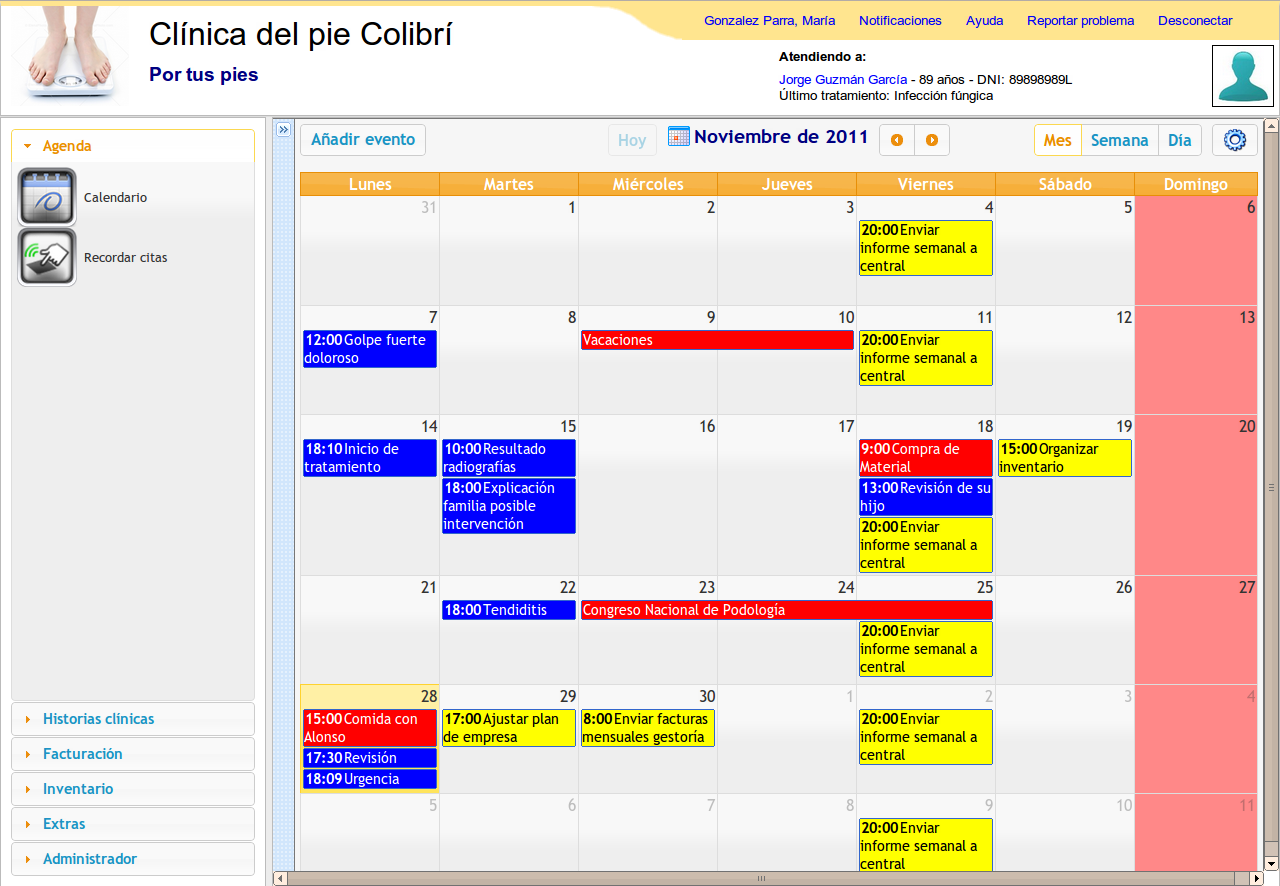Click the horizontal scrollbar left arrow
This screenshot has height=886, width=1280.
(x=281, y=879)
